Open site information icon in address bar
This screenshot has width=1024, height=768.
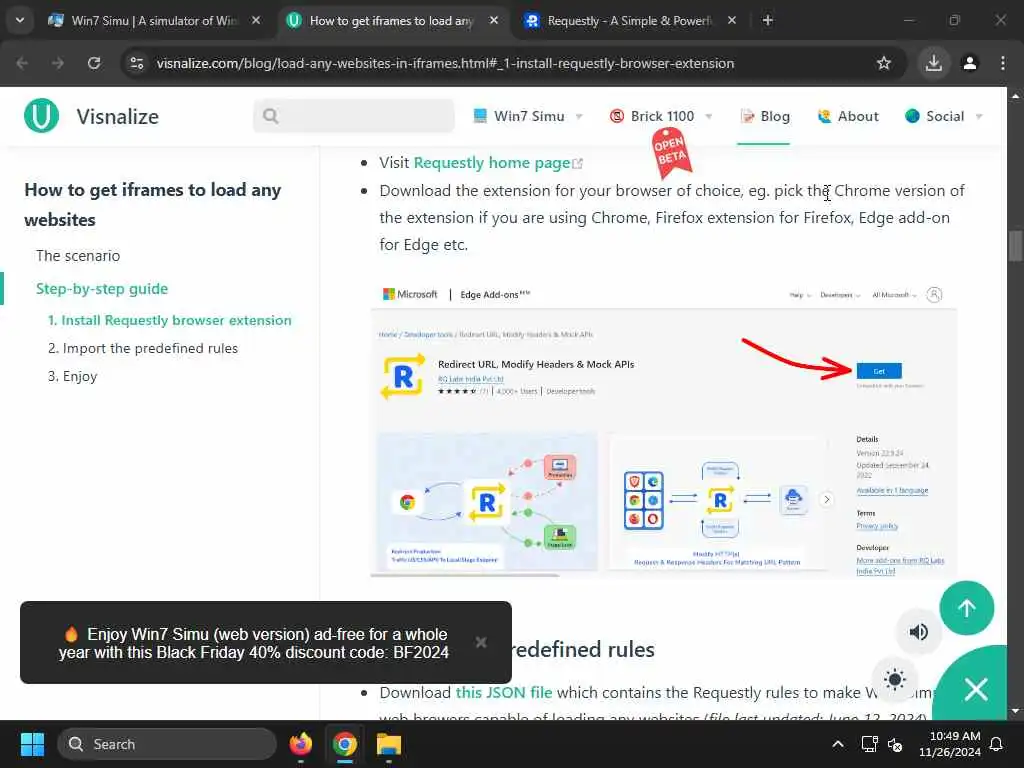[x=136, y=63]
